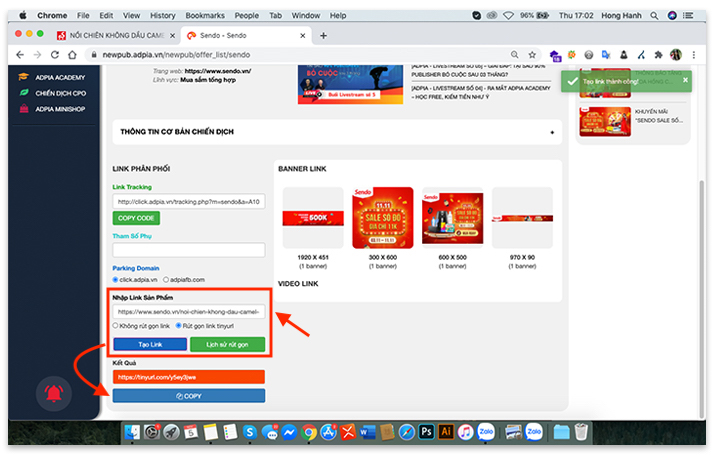Select the 1920 X 451 banner thumbnail
Screen dimensions: 714x455
click(x=313, y=218)
